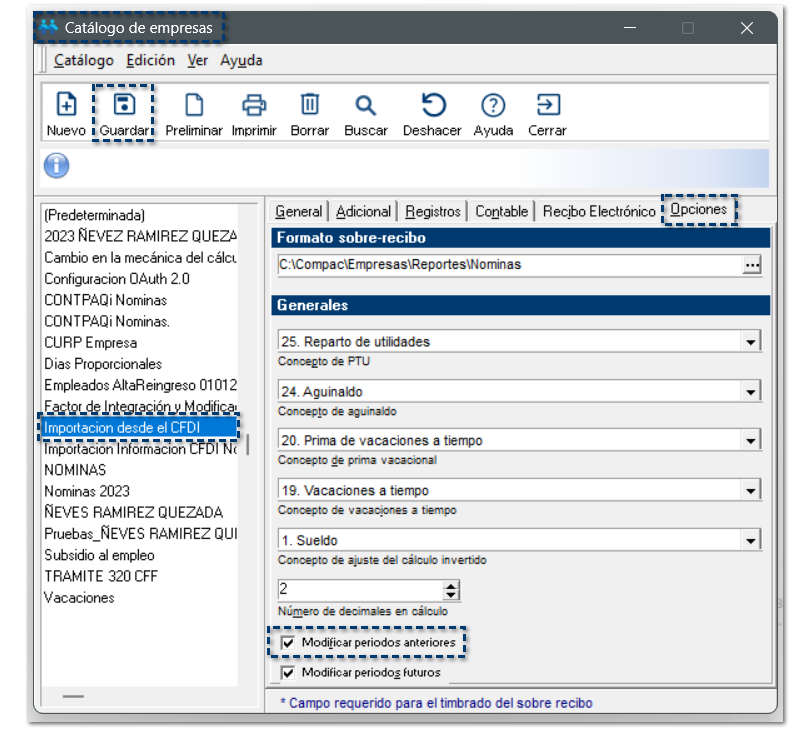
Task: Increase Número de decimales with up arrow
Action: (450, 584)
